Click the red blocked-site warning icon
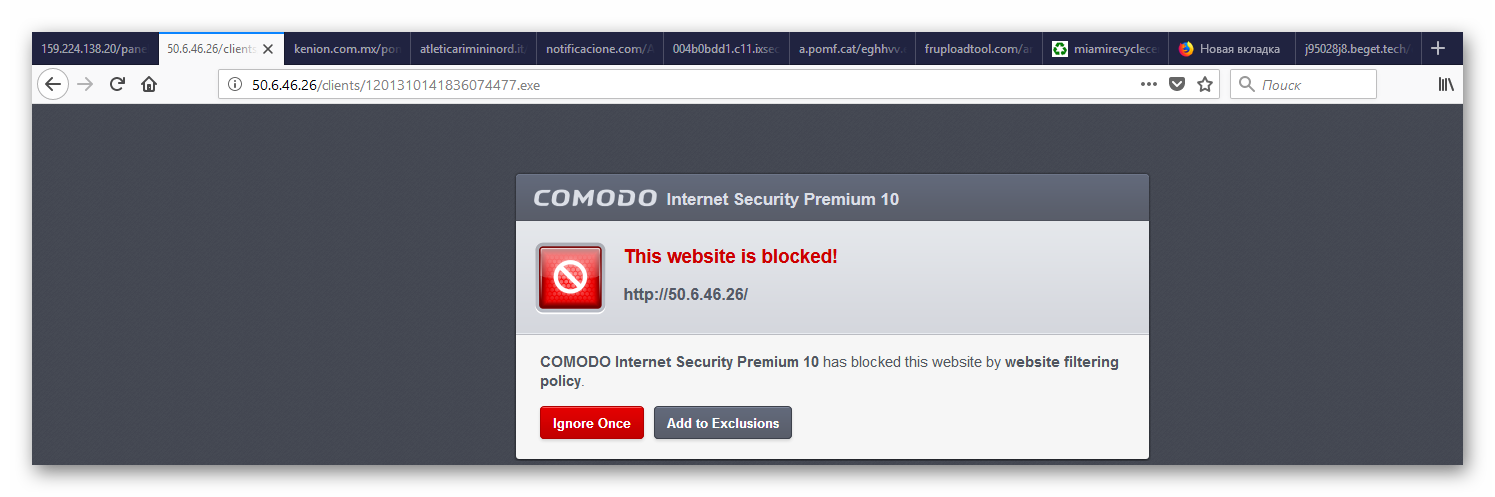This screenshot has height=497, width=1495. (x=570, y=278)
